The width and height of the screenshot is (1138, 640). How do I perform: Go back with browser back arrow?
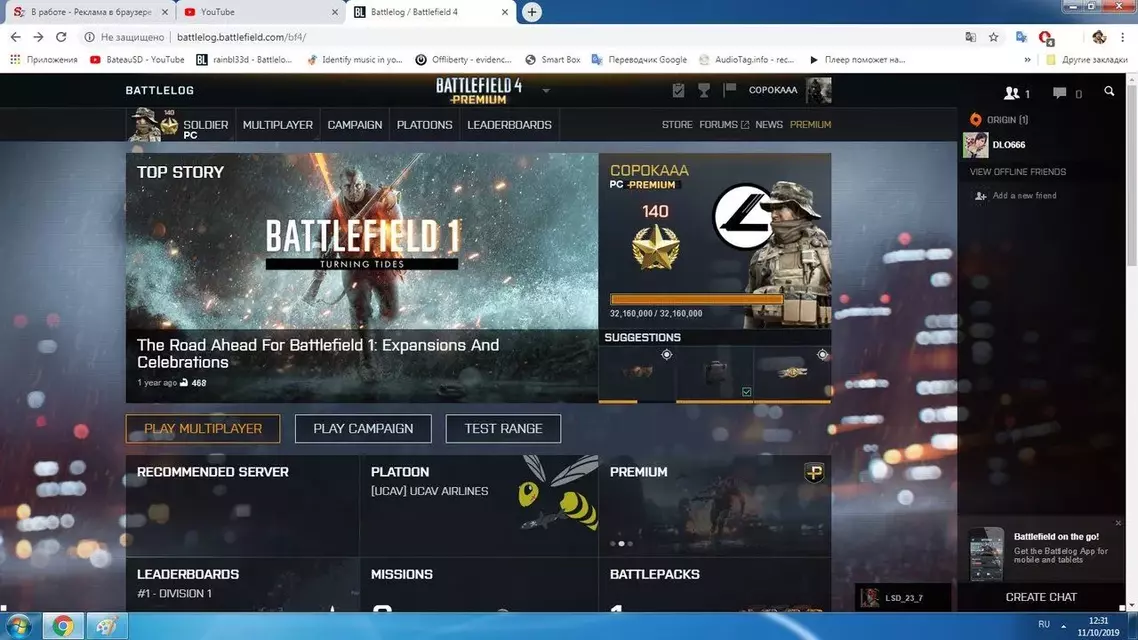click(x=15, y=37)
